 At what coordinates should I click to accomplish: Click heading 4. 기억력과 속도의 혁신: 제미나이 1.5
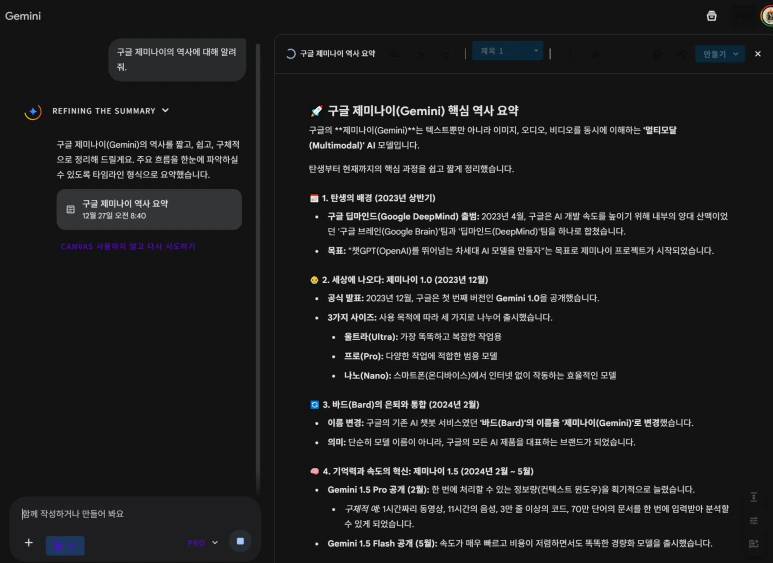[x=428, y=471]
